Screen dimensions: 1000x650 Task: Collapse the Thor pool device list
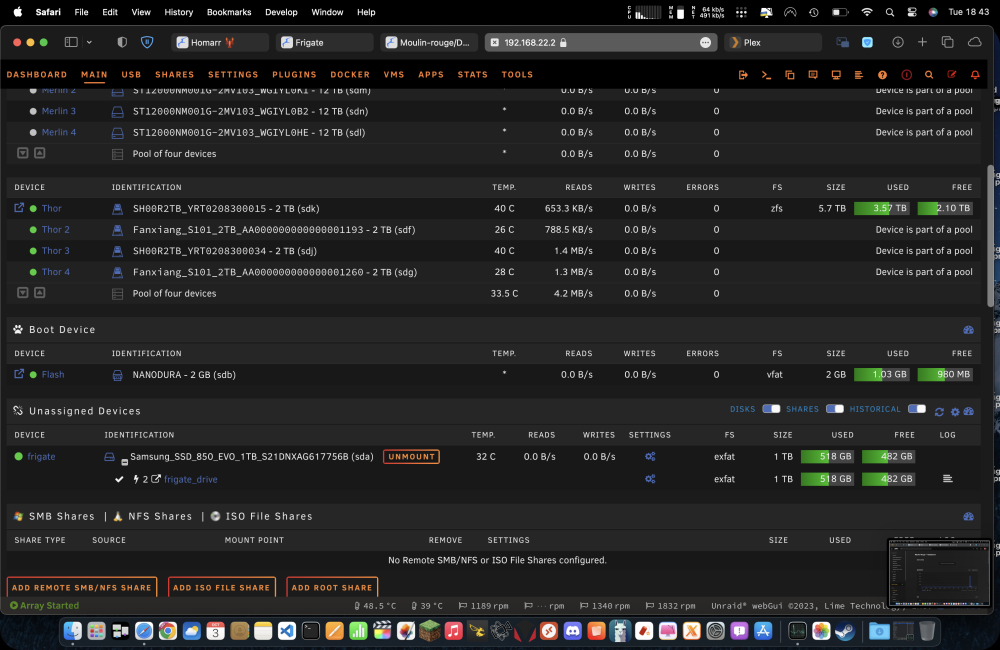coord(40,293)
